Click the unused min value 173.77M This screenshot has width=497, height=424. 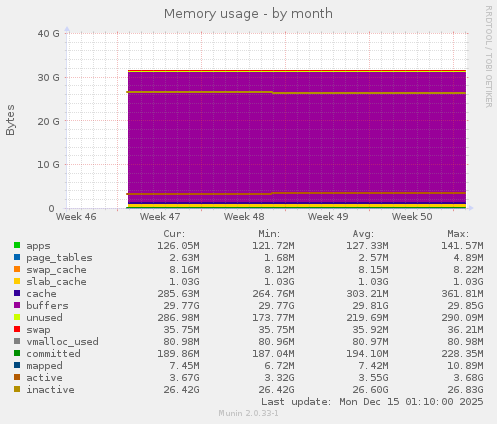tap(273, 318)
